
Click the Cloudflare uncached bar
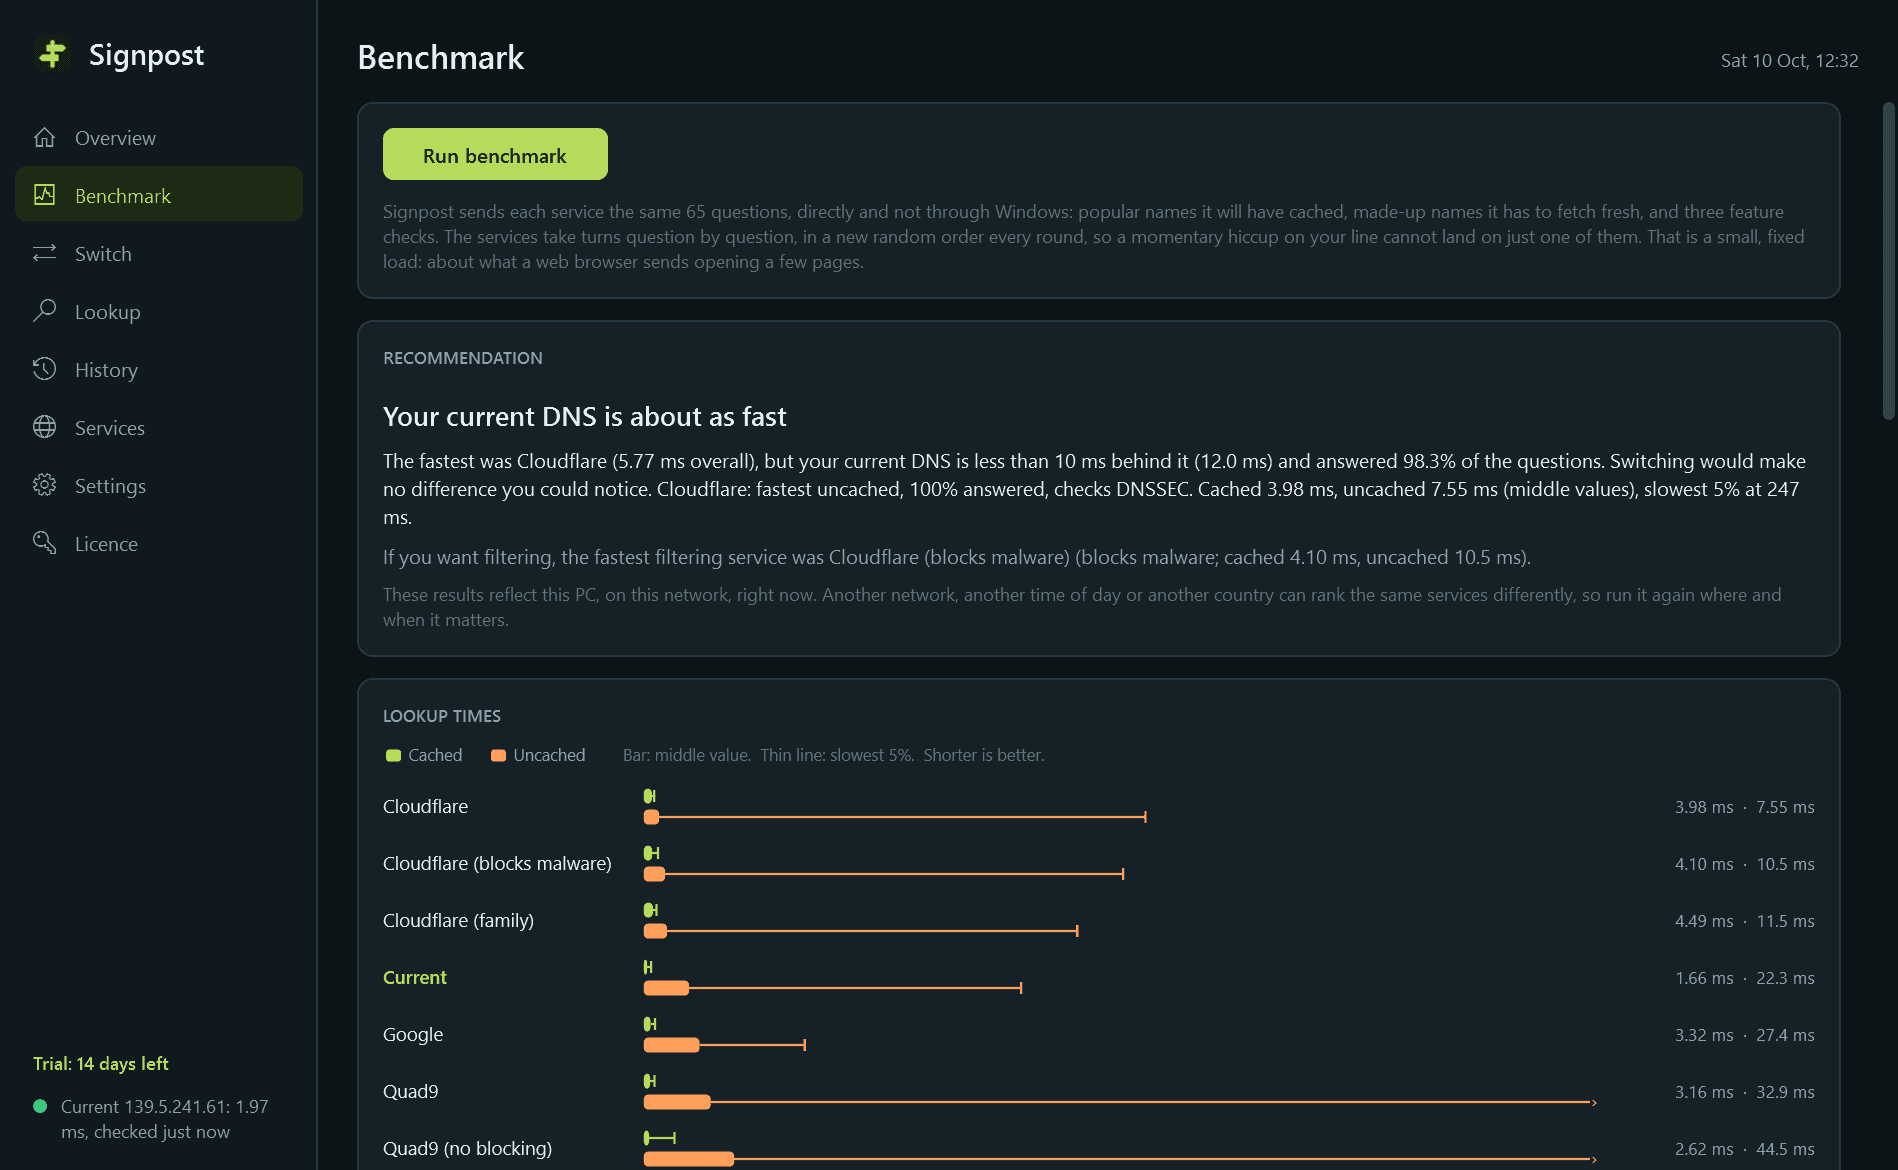click(651, 817)
